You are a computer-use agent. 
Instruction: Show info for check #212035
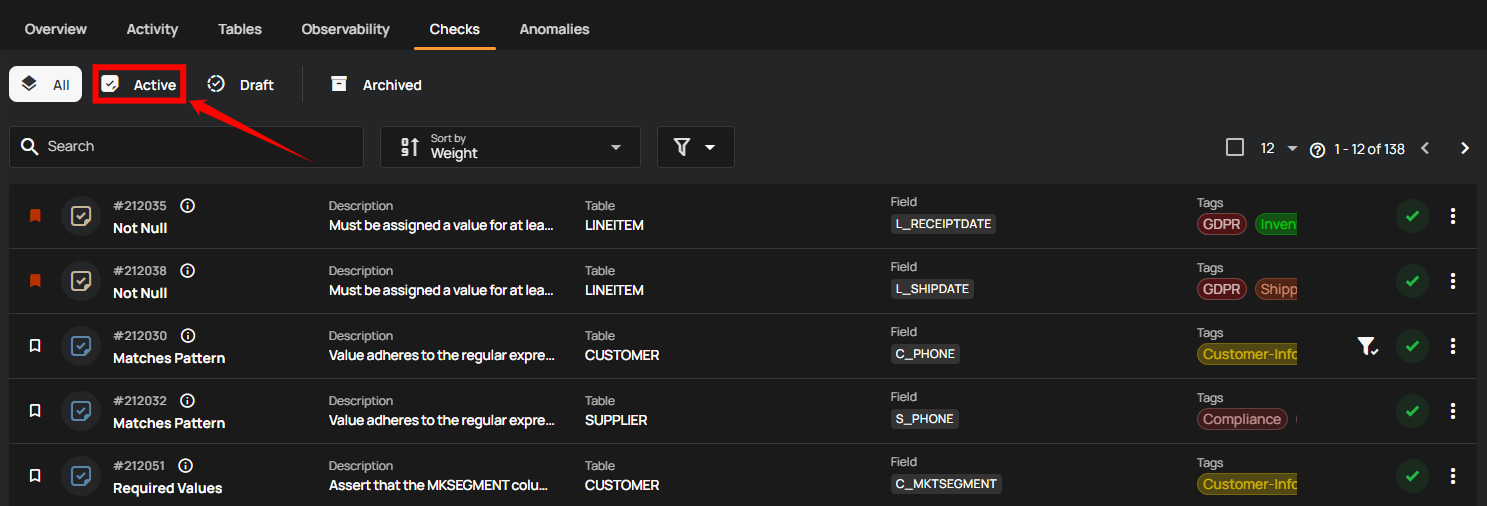(187, 206)
